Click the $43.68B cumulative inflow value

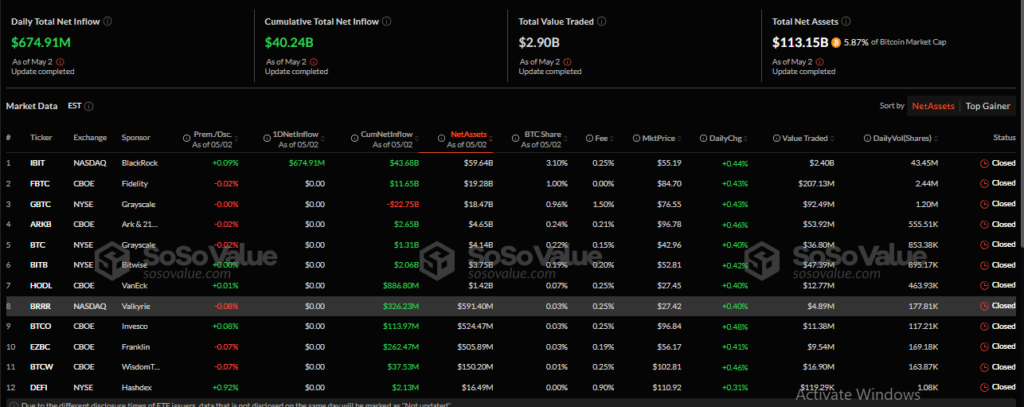[x=404, y=163]
